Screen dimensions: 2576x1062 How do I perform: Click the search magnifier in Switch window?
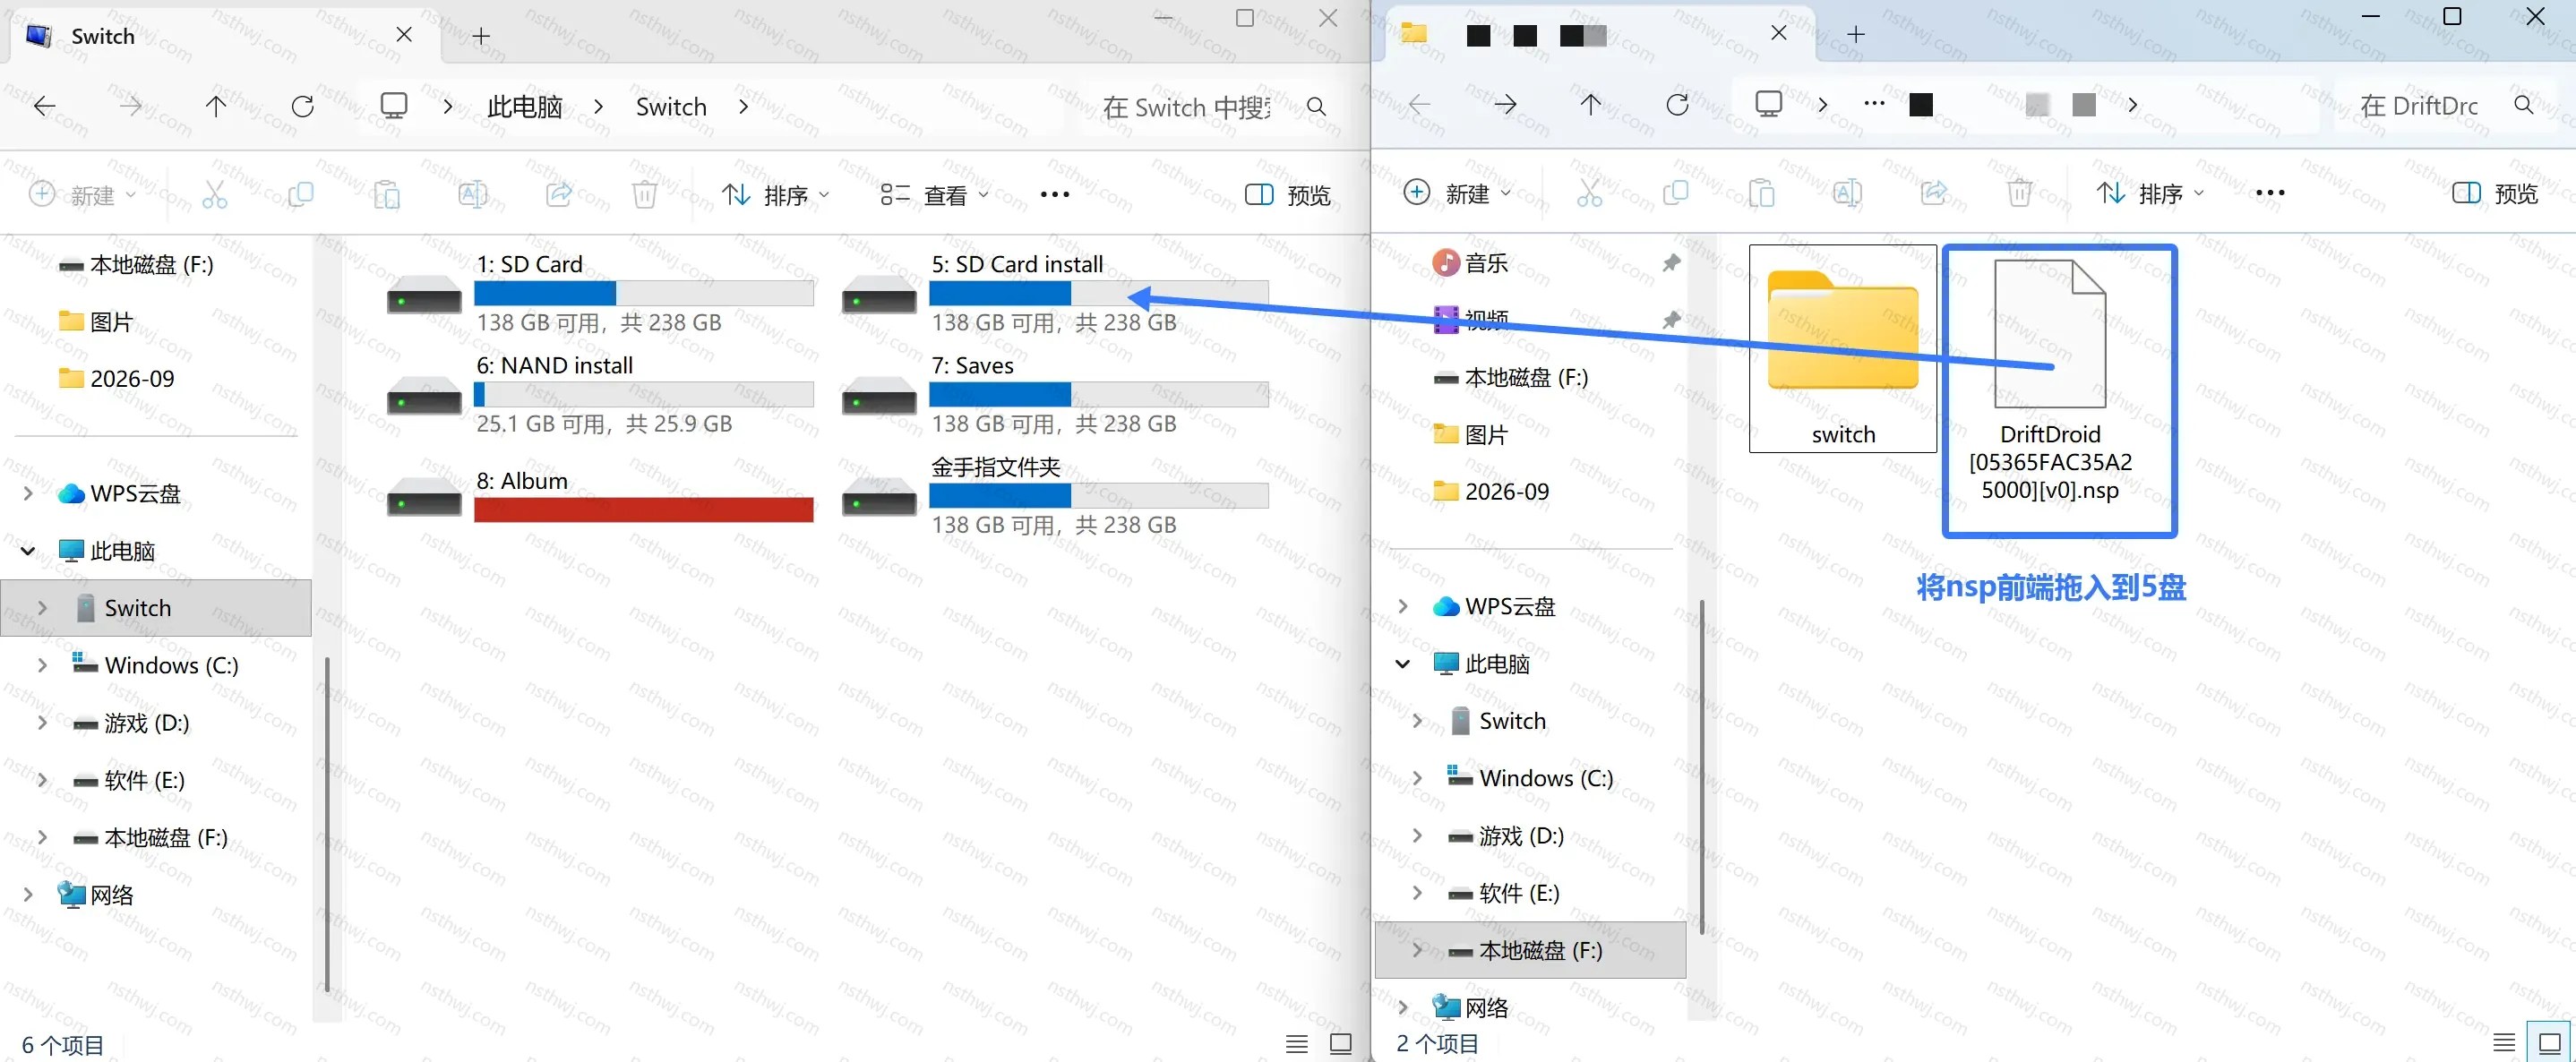[1316, 107]
